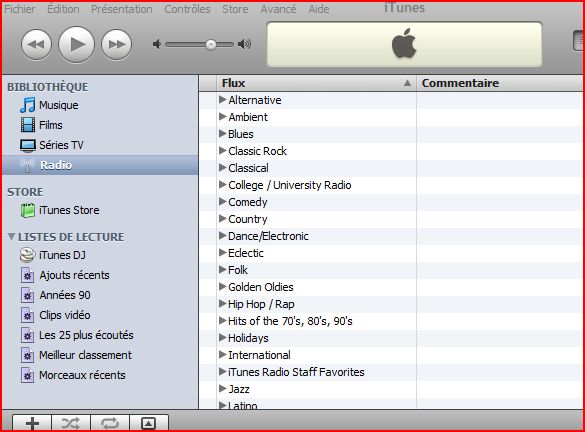The image size is (585, 432).
Task: Click the loud volume speaker icon
Action: click(x=245, y=44)
